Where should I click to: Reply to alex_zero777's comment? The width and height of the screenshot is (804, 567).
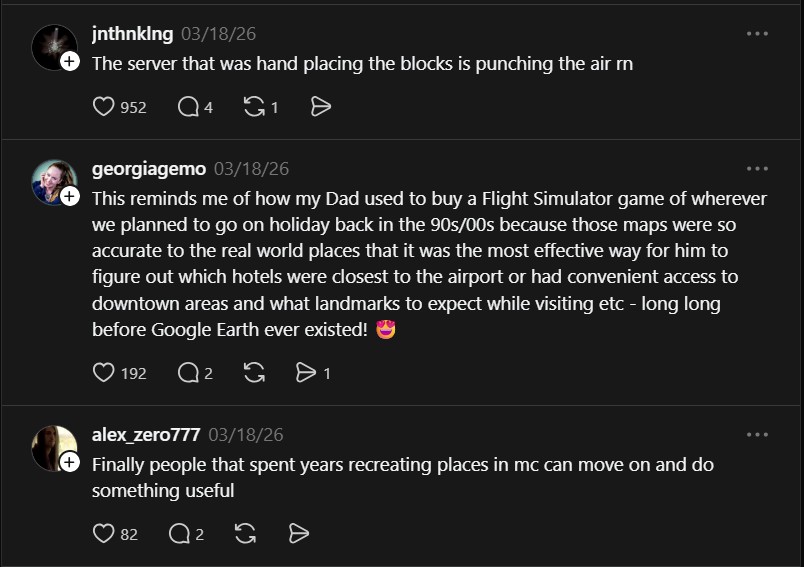point(180,534)
